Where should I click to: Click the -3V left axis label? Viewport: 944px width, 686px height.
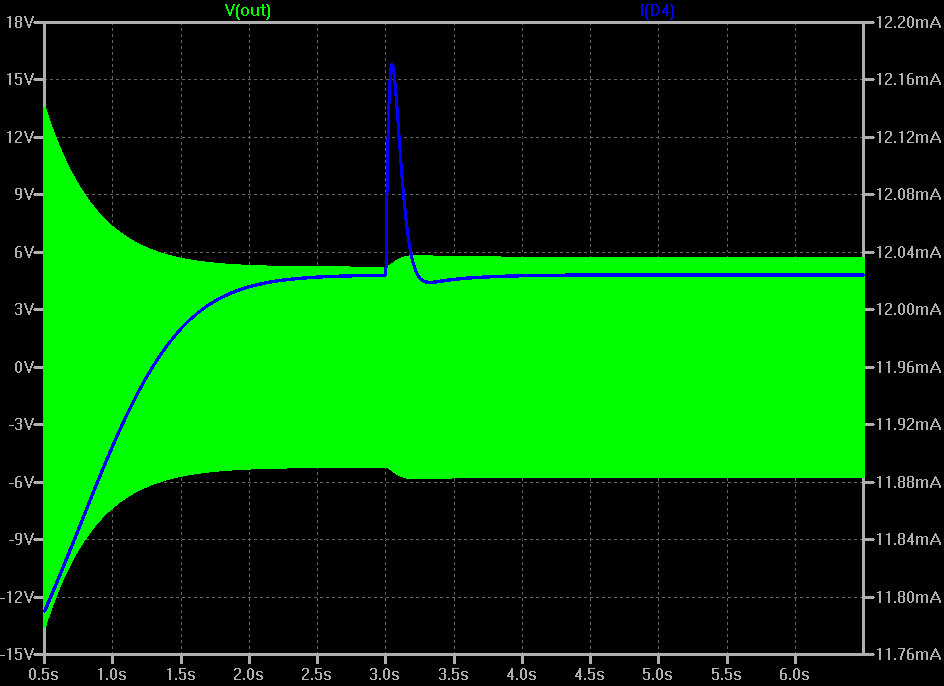(21, 424)
